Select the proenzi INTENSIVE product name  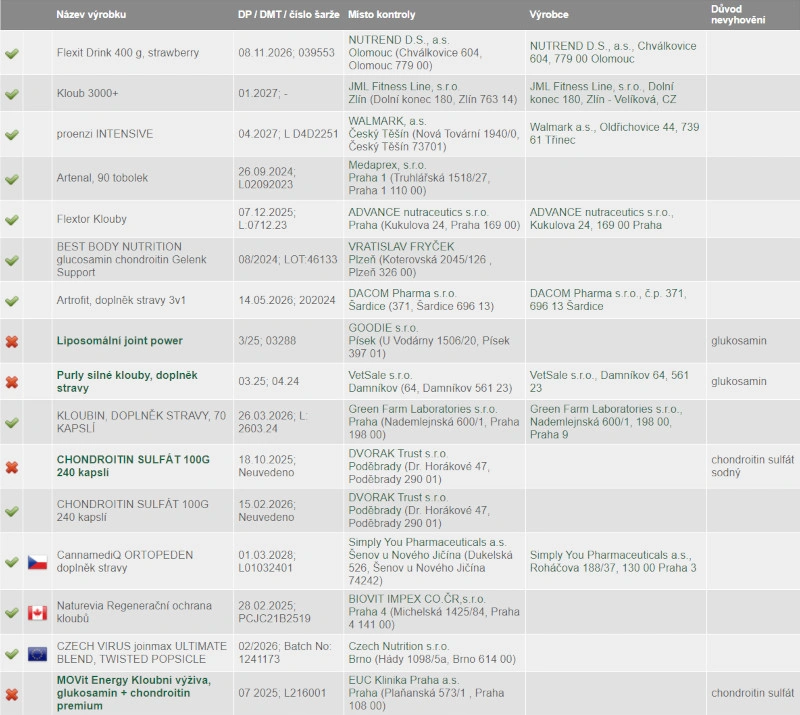(x=105, y=134)
